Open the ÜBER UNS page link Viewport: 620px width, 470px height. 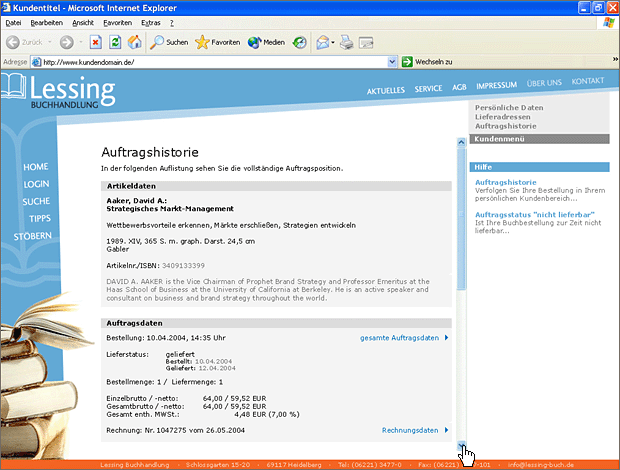[544, 83]
